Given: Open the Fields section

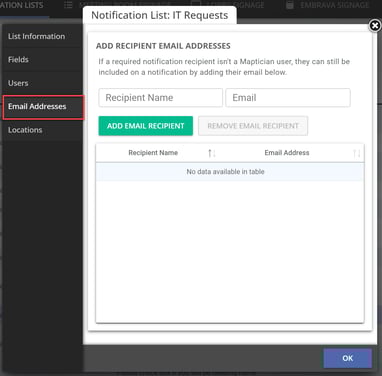Looking at the screenshot, I should click(x=42, y=60).
